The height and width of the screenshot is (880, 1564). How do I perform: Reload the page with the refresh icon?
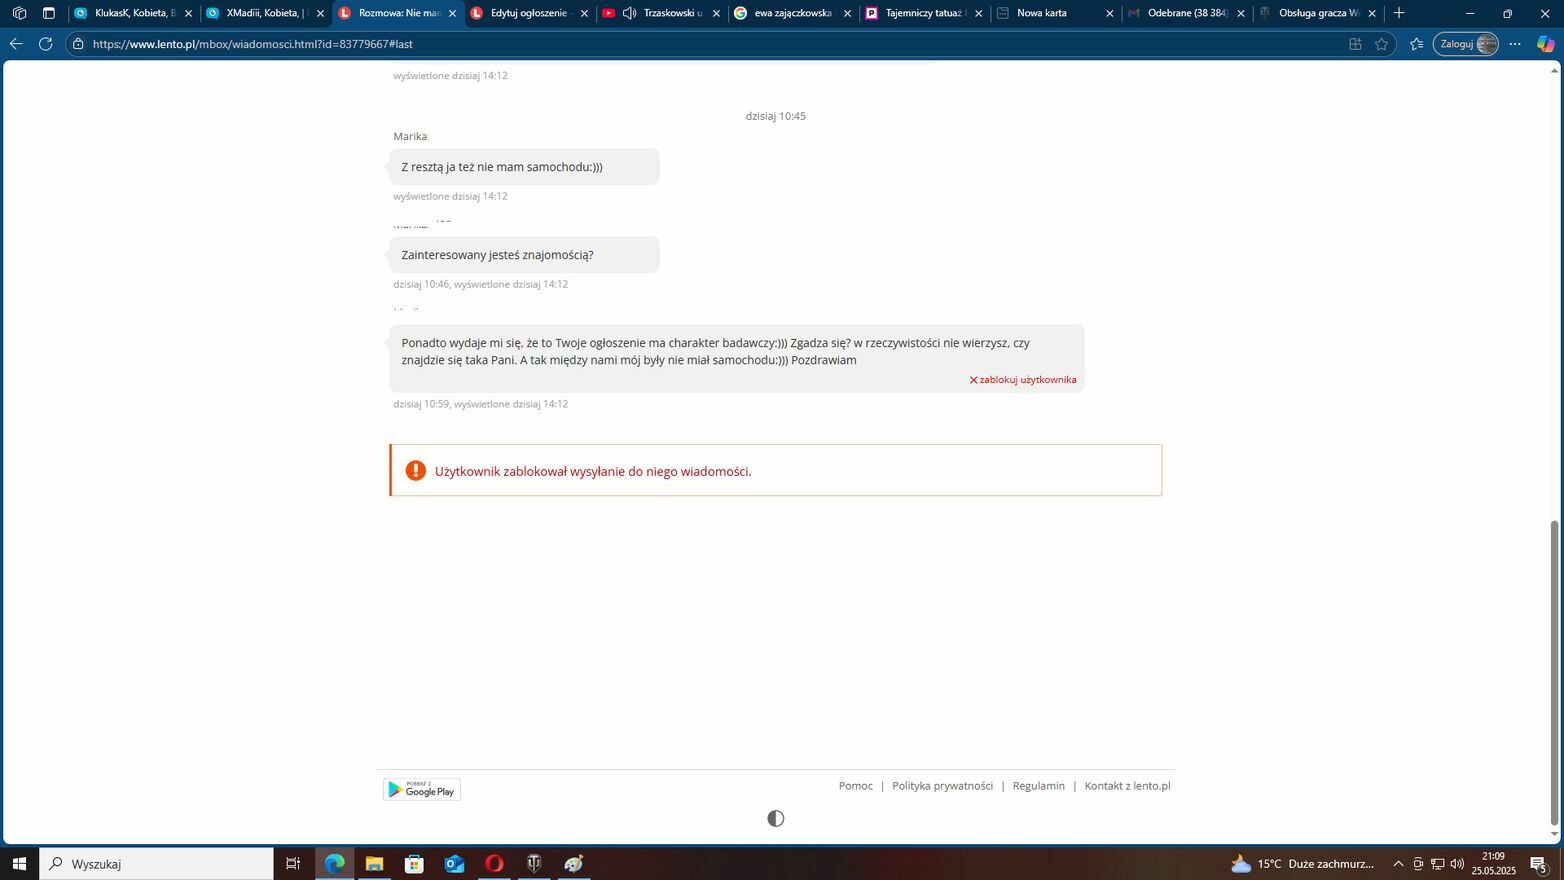[45, 44]
